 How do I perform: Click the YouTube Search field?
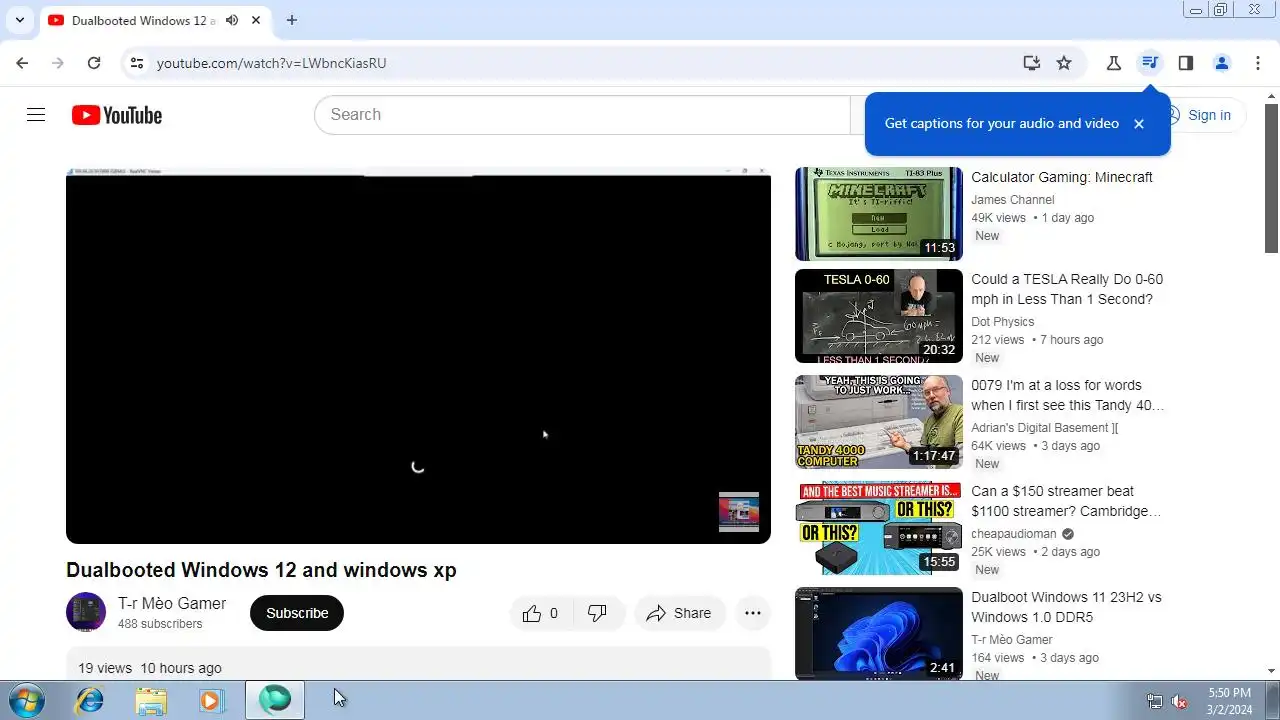[x=582, y=115]
